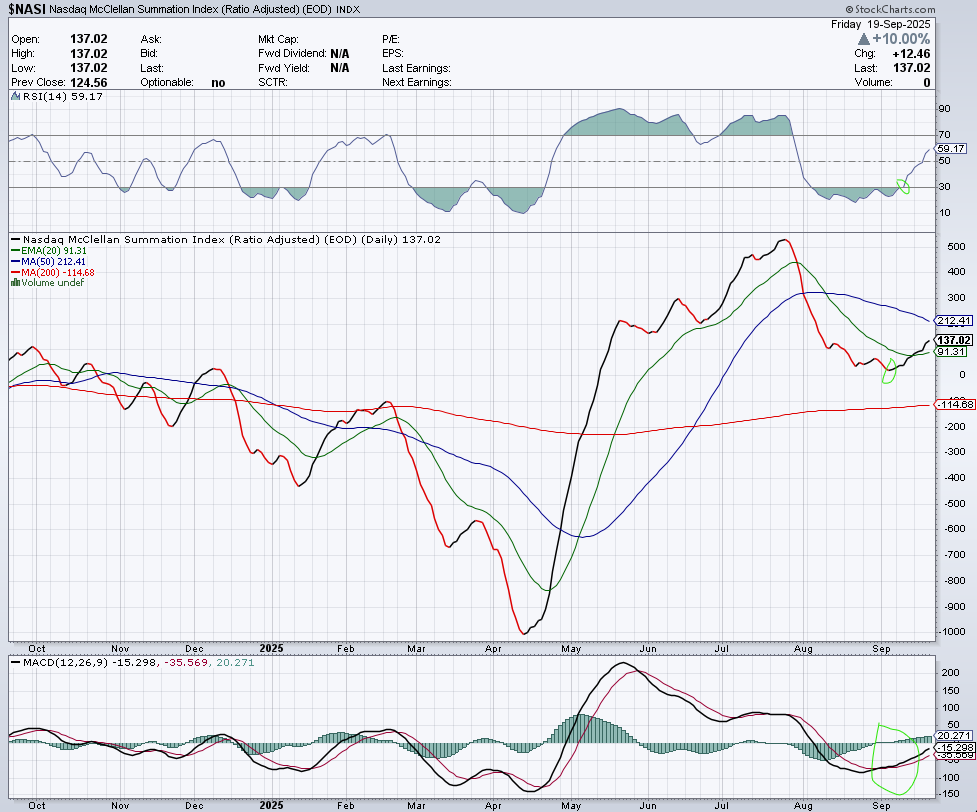Click the Next Earnings label
This screenshot has height=812, width=977.
(x=417, y=82)
